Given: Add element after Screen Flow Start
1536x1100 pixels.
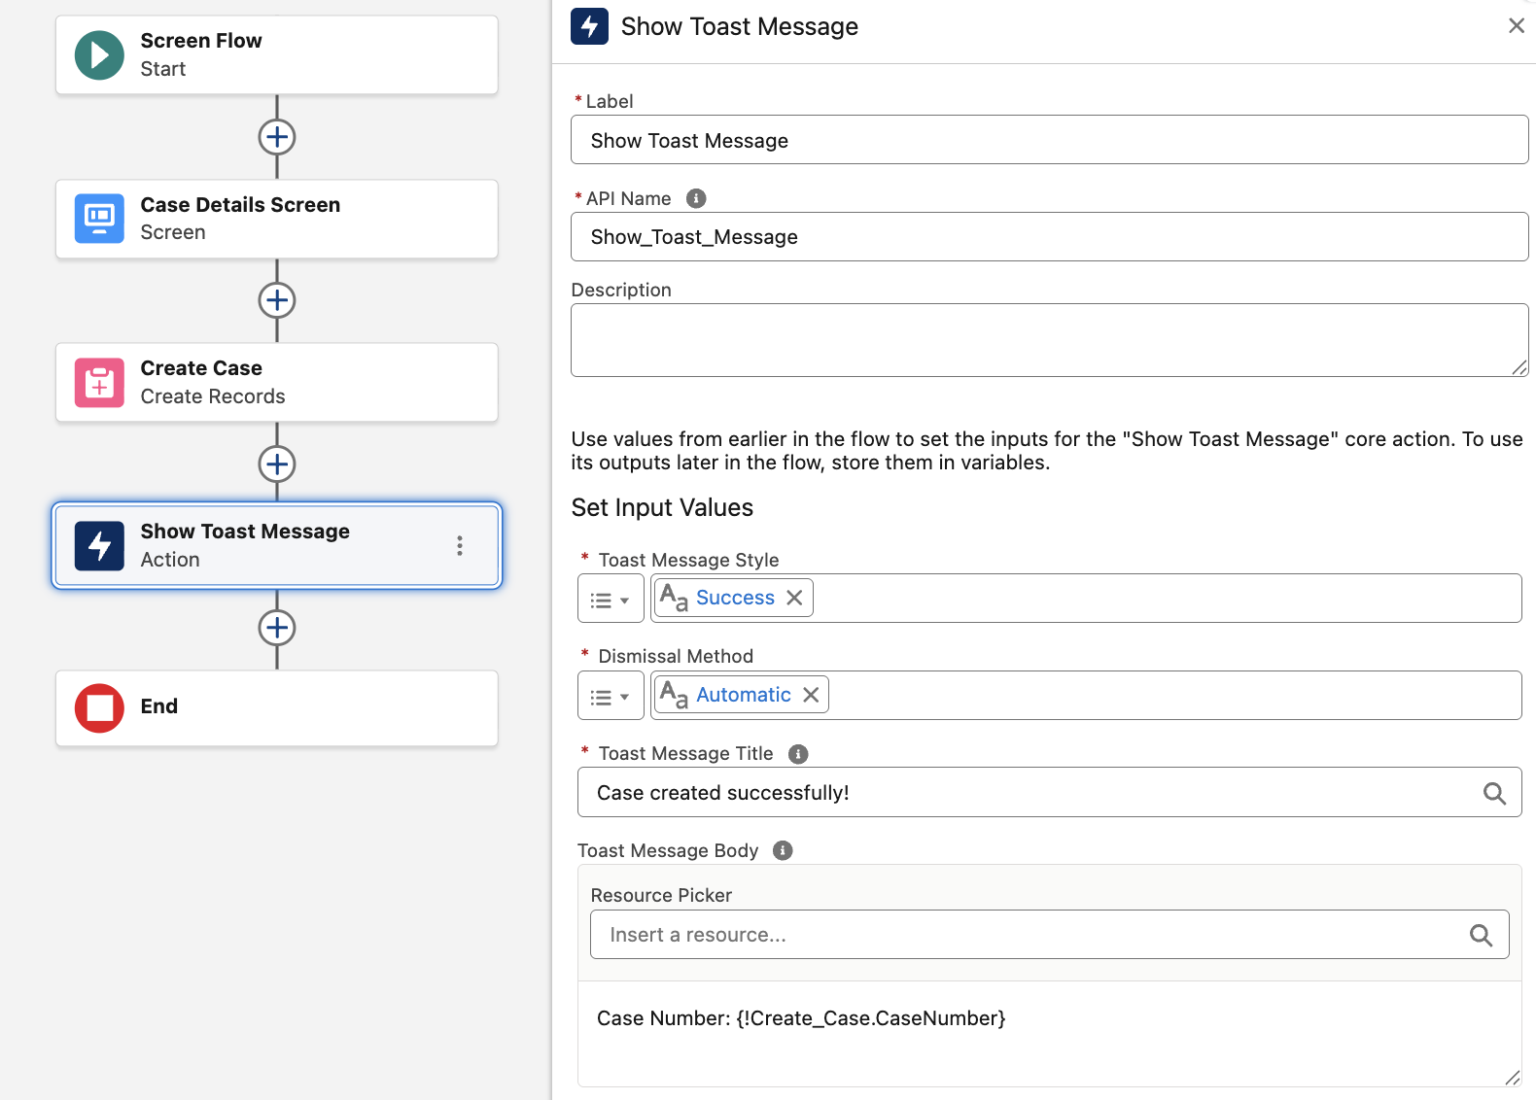Looking at the screenshot, I should 277,137.
